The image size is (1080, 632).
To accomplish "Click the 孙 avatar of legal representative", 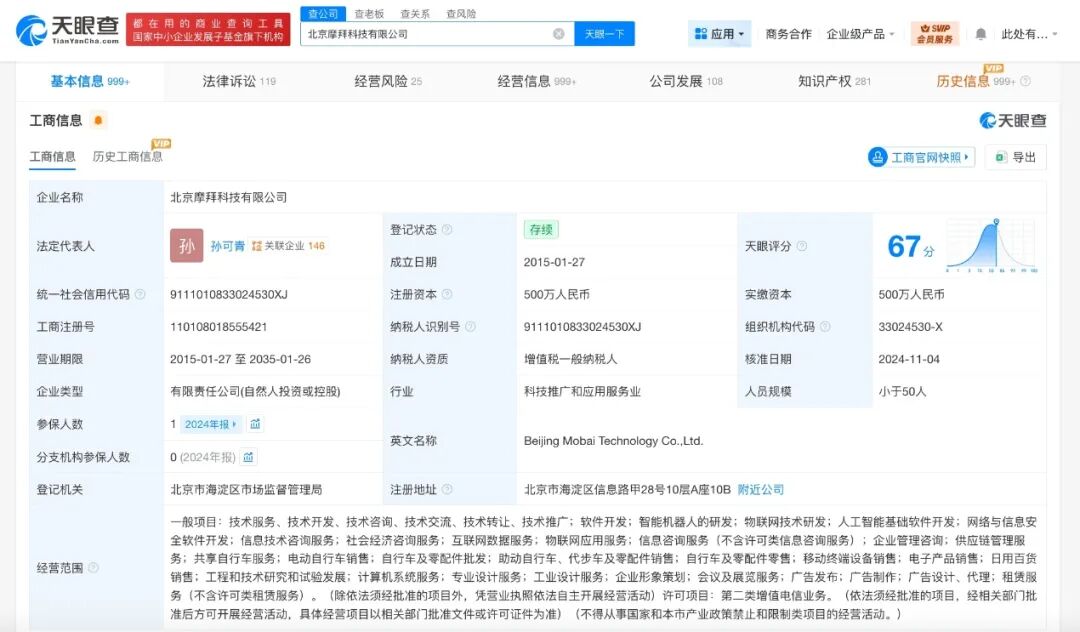I will [187, 246].
